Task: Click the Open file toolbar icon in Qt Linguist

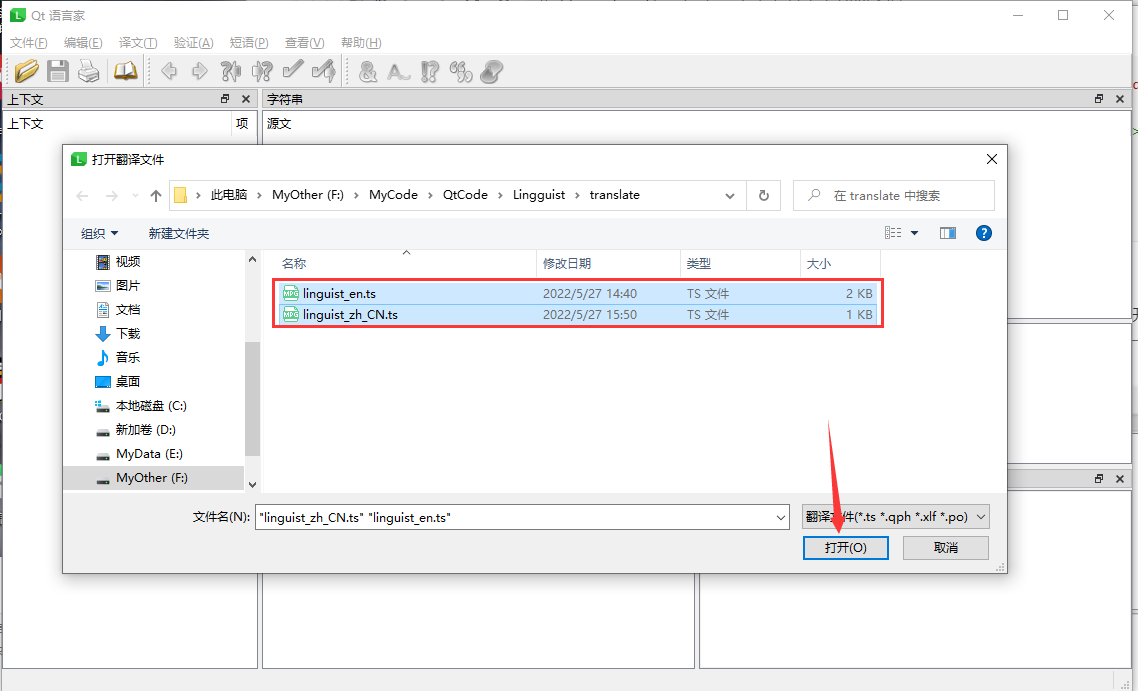Action: tap(27, 70)
